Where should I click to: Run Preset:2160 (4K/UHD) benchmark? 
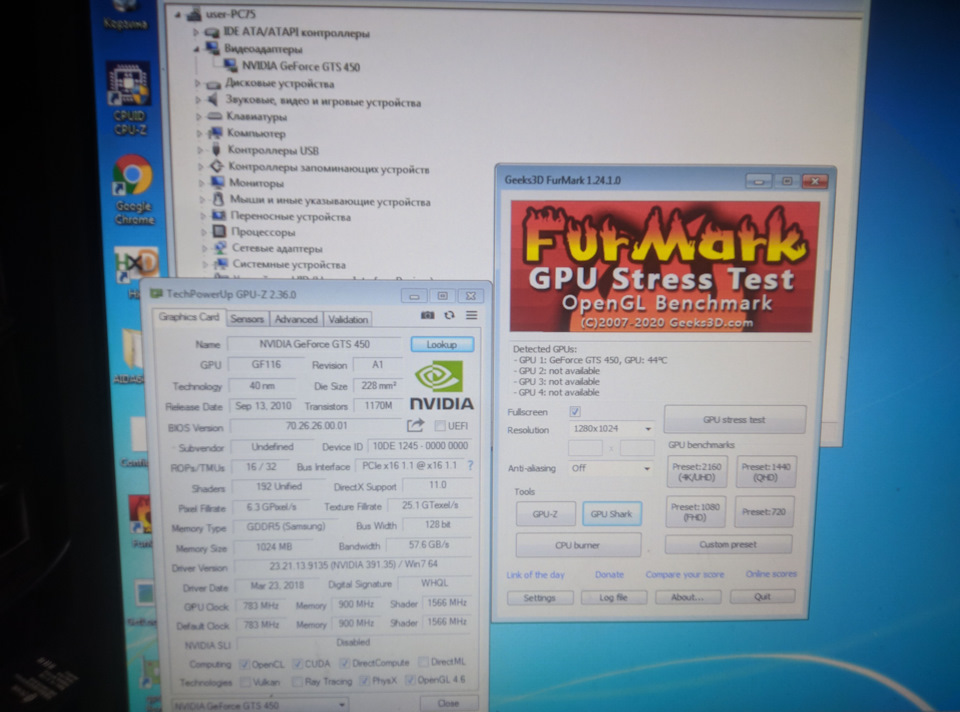coord(697,471)
